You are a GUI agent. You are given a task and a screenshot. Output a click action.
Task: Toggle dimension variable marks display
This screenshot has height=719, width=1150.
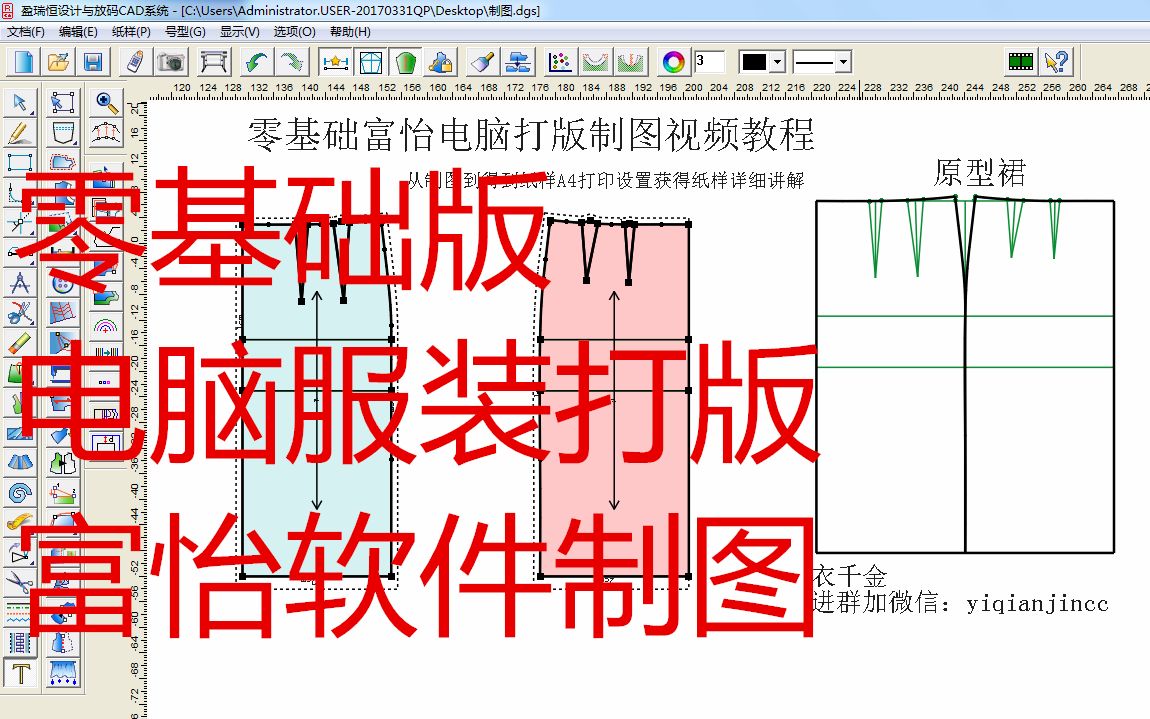pos(335,62)
